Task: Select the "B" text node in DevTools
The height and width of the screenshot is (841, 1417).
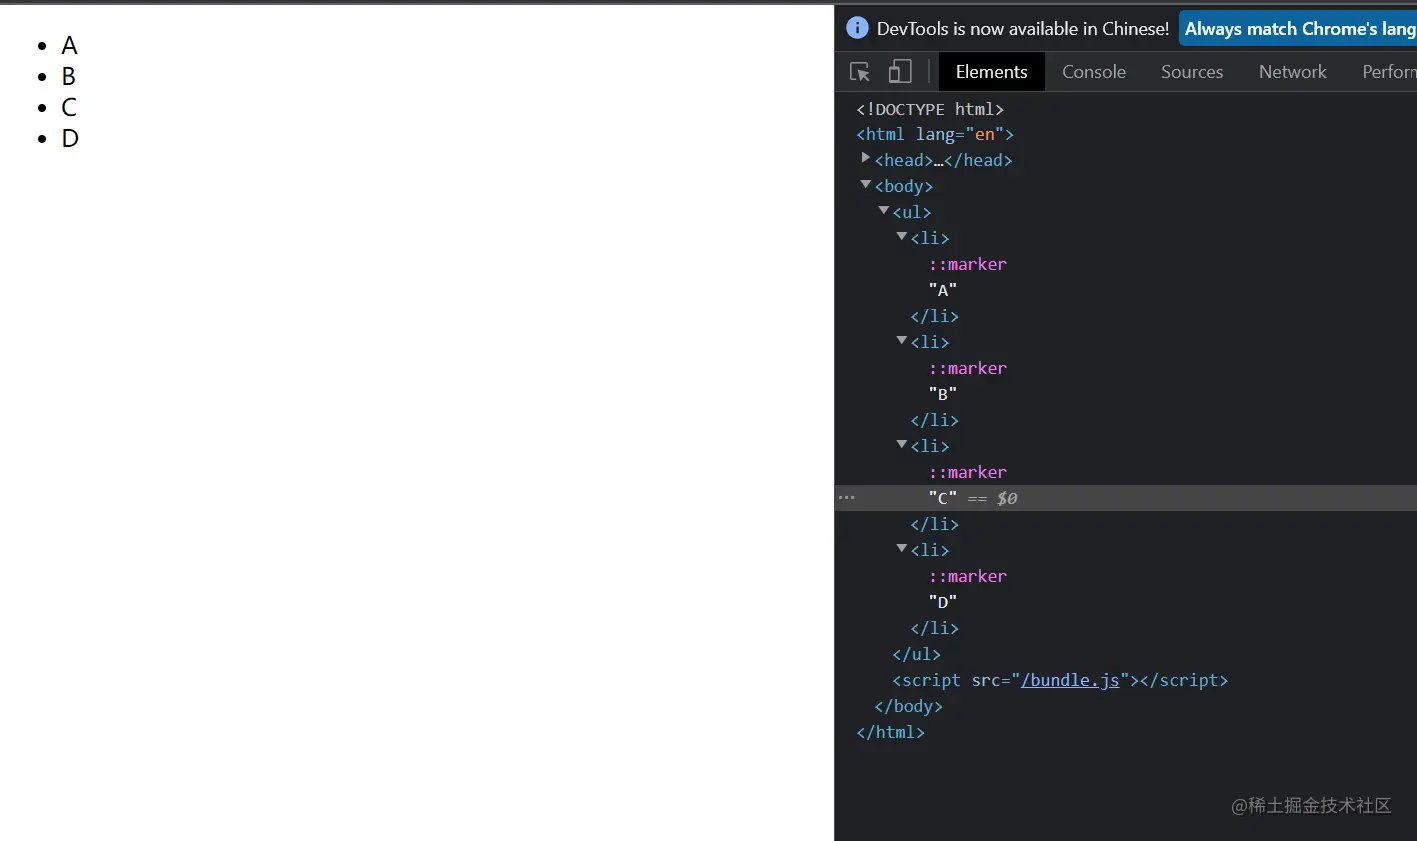Action: [943, 394]
